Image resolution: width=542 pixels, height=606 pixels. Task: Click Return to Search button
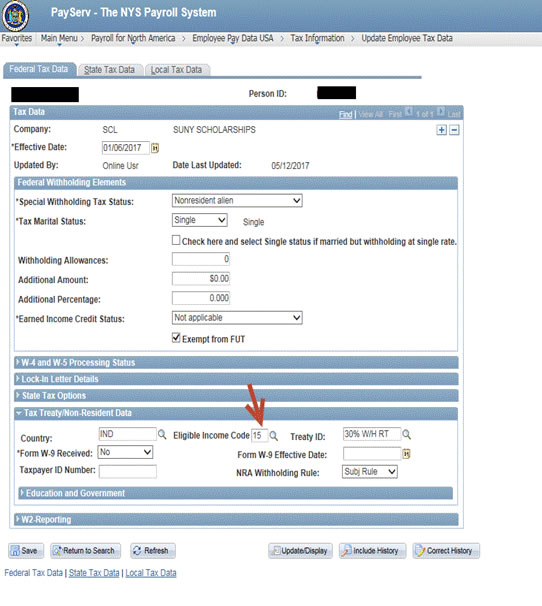(x=85, y=551)
